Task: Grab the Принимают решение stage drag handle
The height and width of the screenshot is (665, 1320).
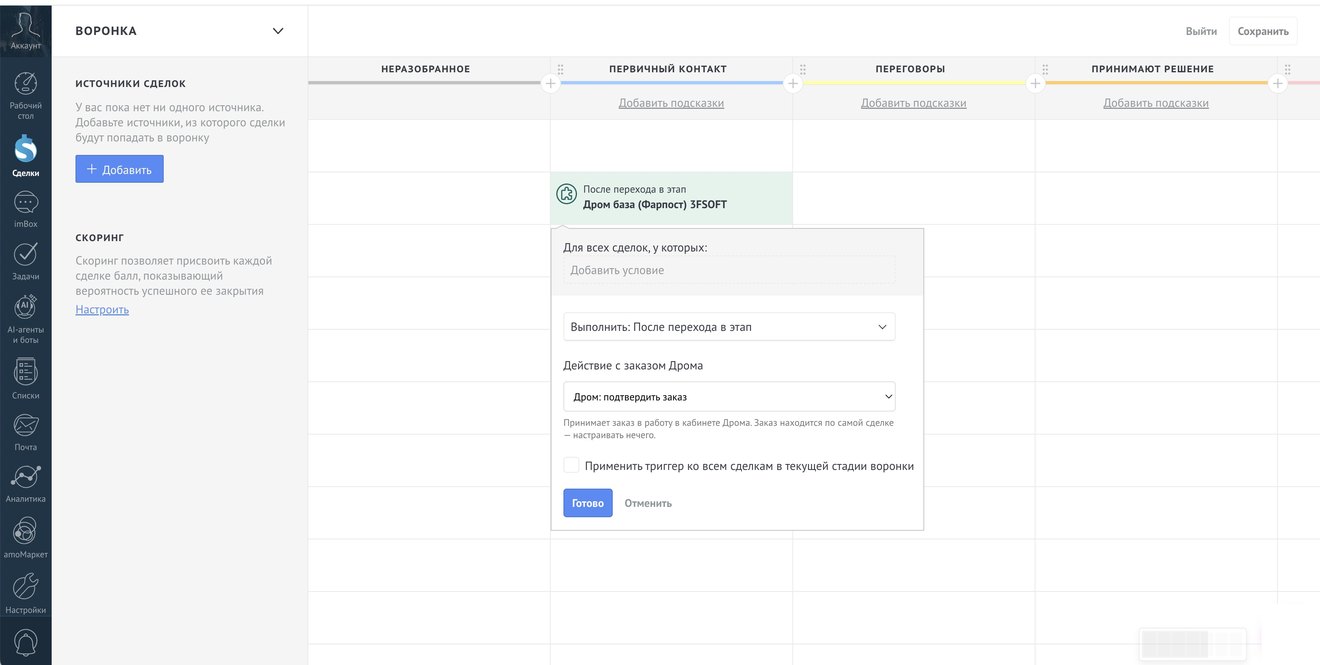Action: 1045,69
